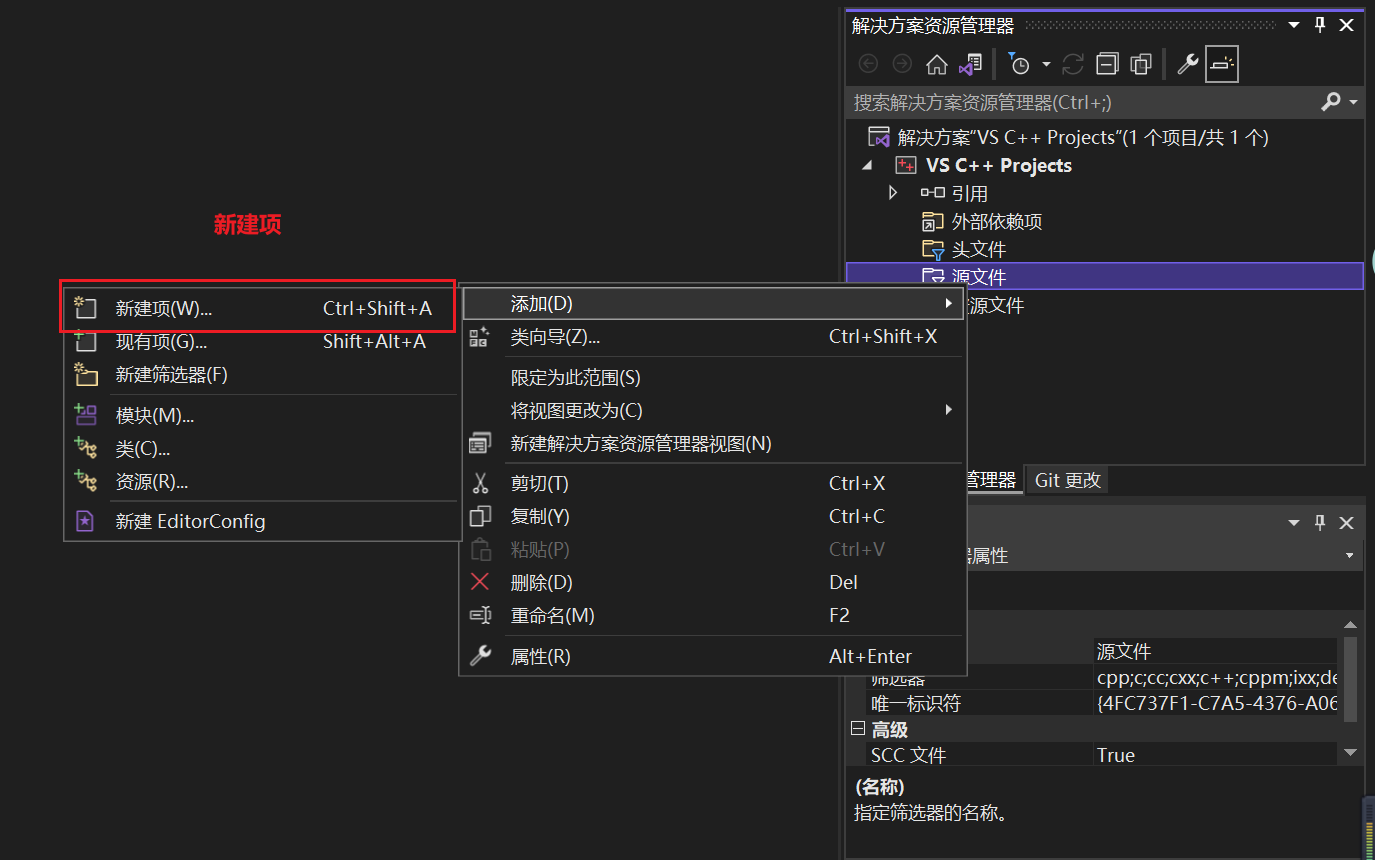Open the properties object selector combo box
The height and width of the screenshot is (860, 1375).
1350,555
